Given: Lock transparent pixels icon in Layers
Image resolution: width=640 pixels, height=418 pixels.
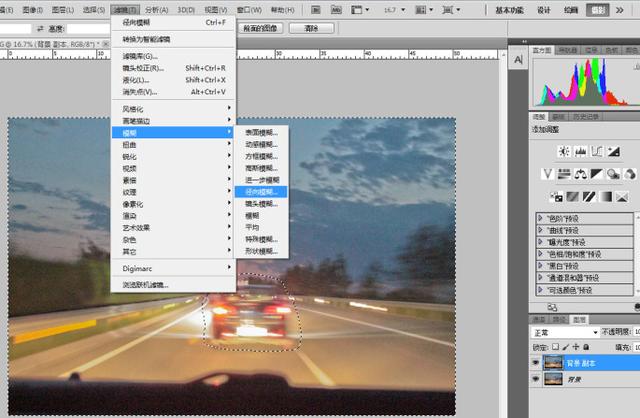Looking at the screenshot, I should (x=556, y=347).
